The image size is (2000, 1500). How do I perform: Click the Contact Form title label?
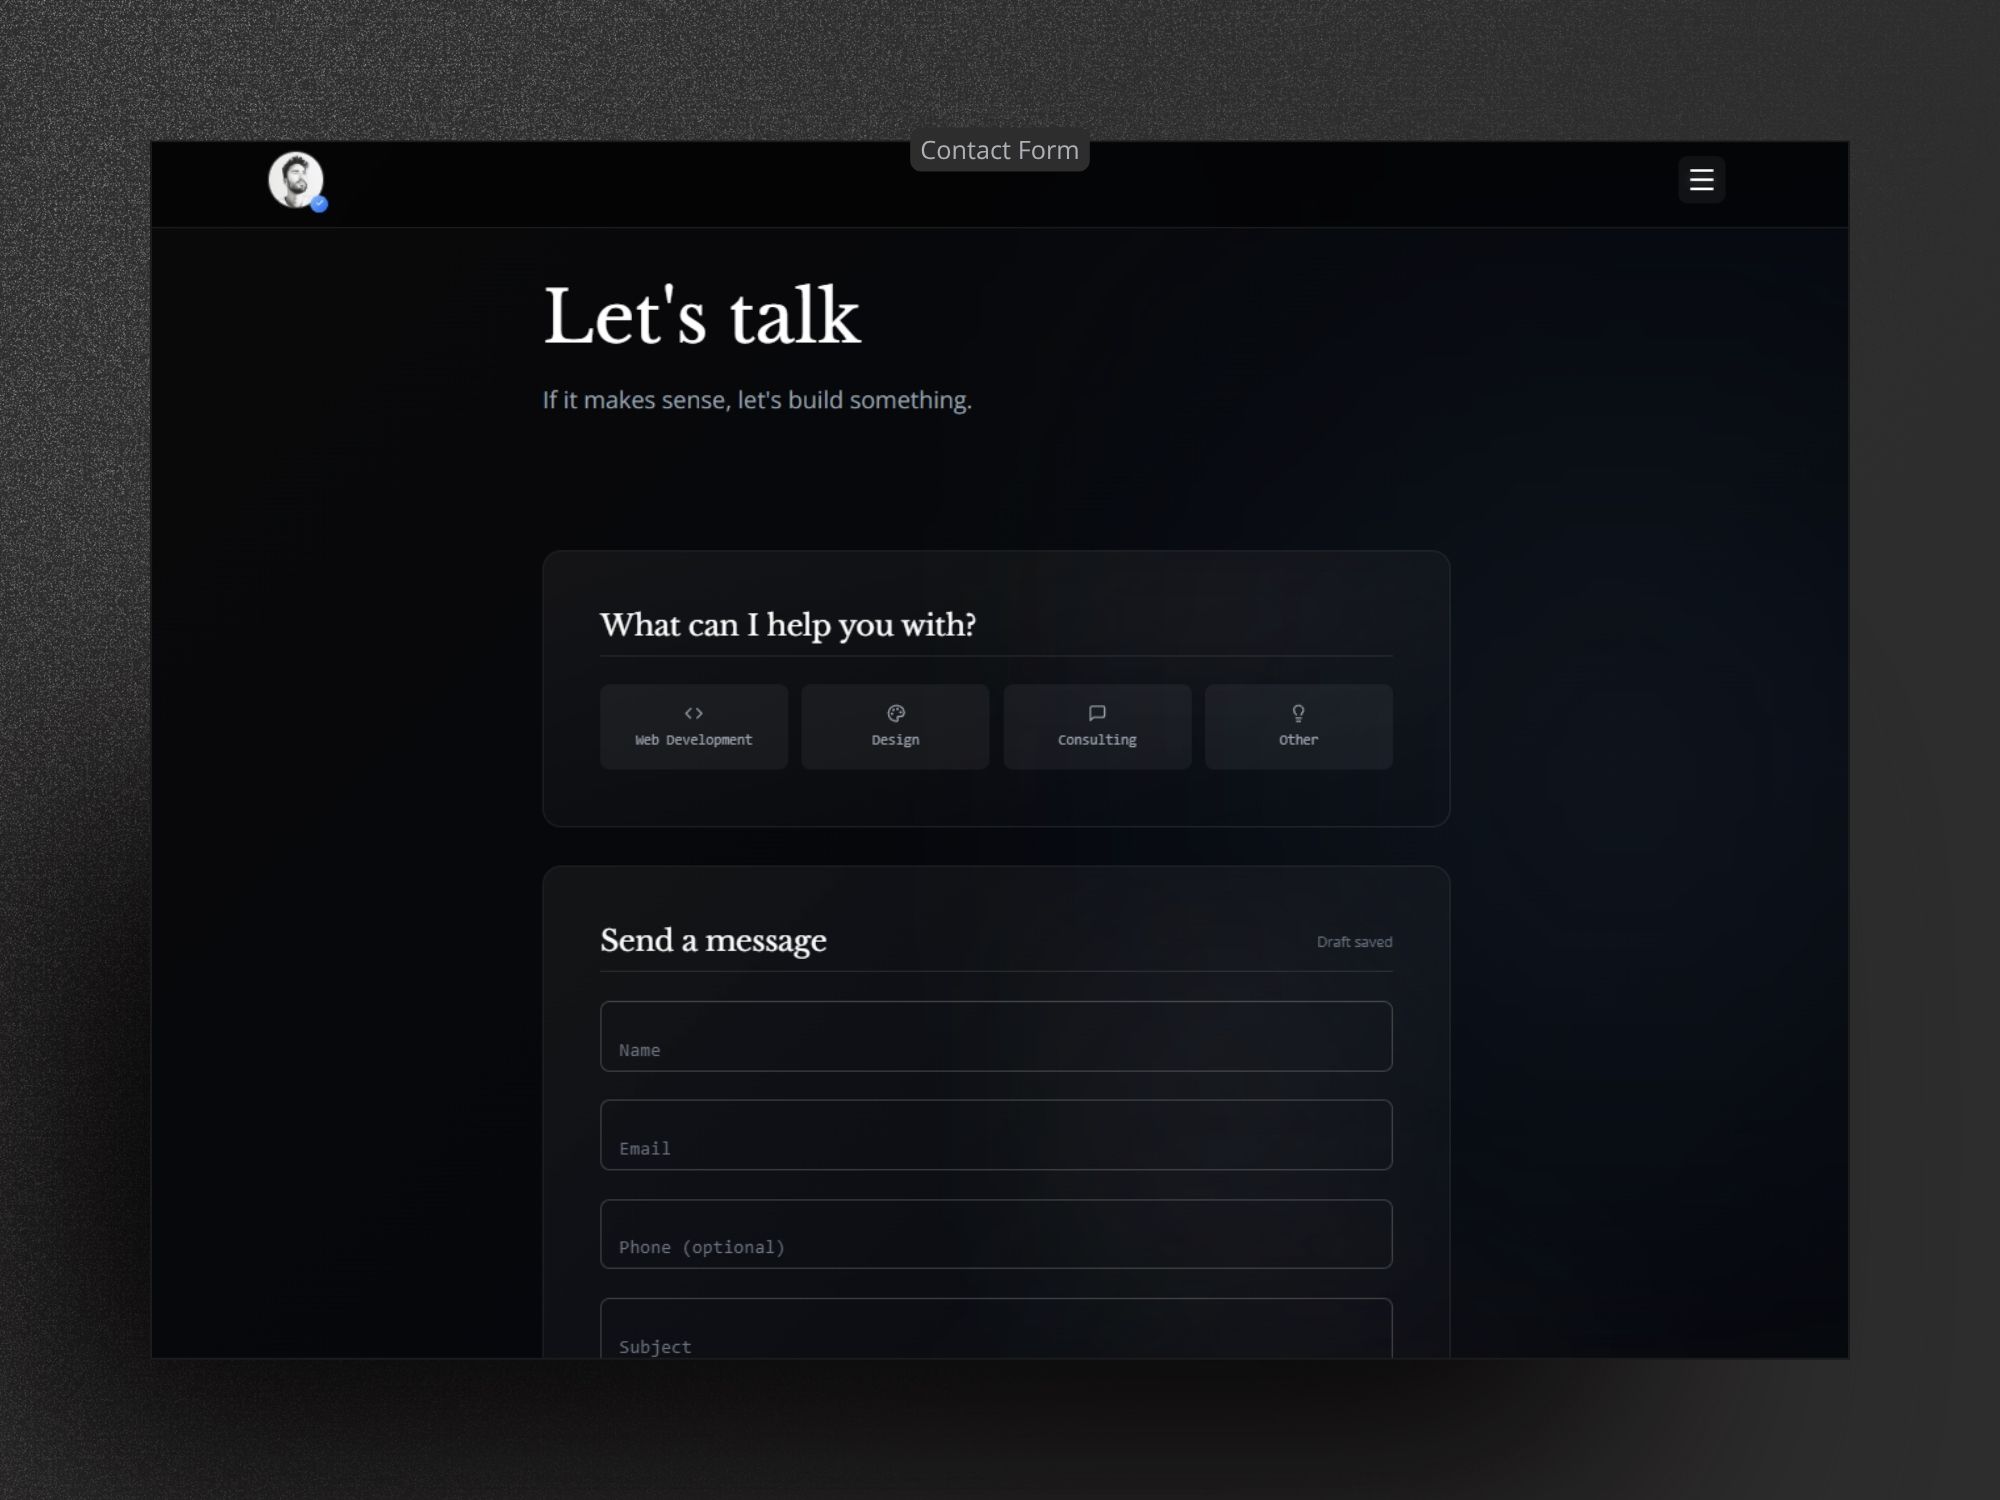tap(999, 150)
